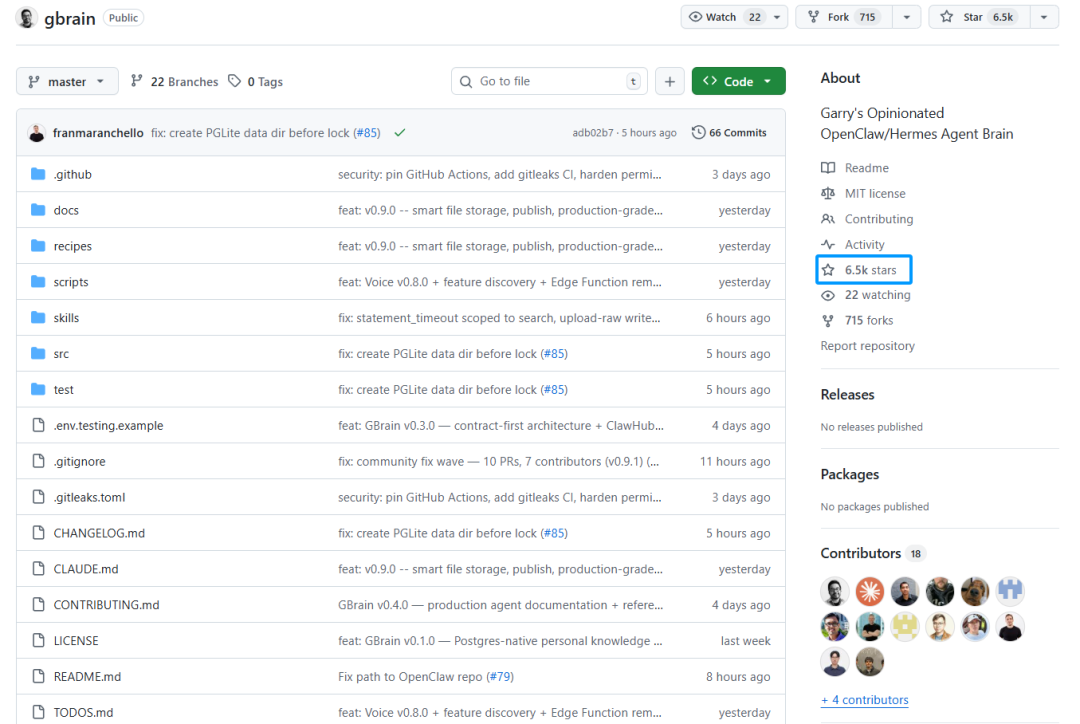Click the first contributor avatar

coord(835,592)
